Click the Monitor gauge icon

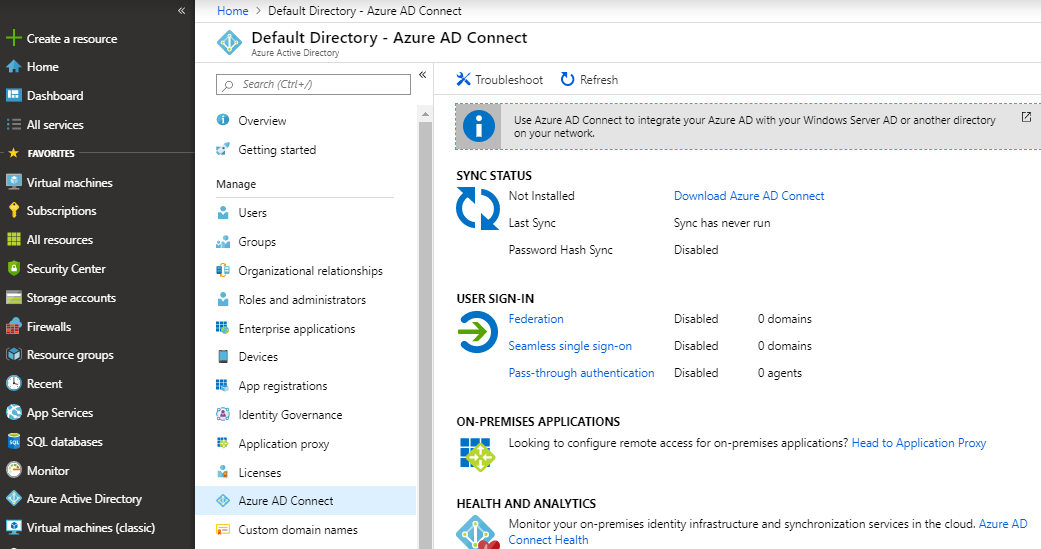coord(13,470)
